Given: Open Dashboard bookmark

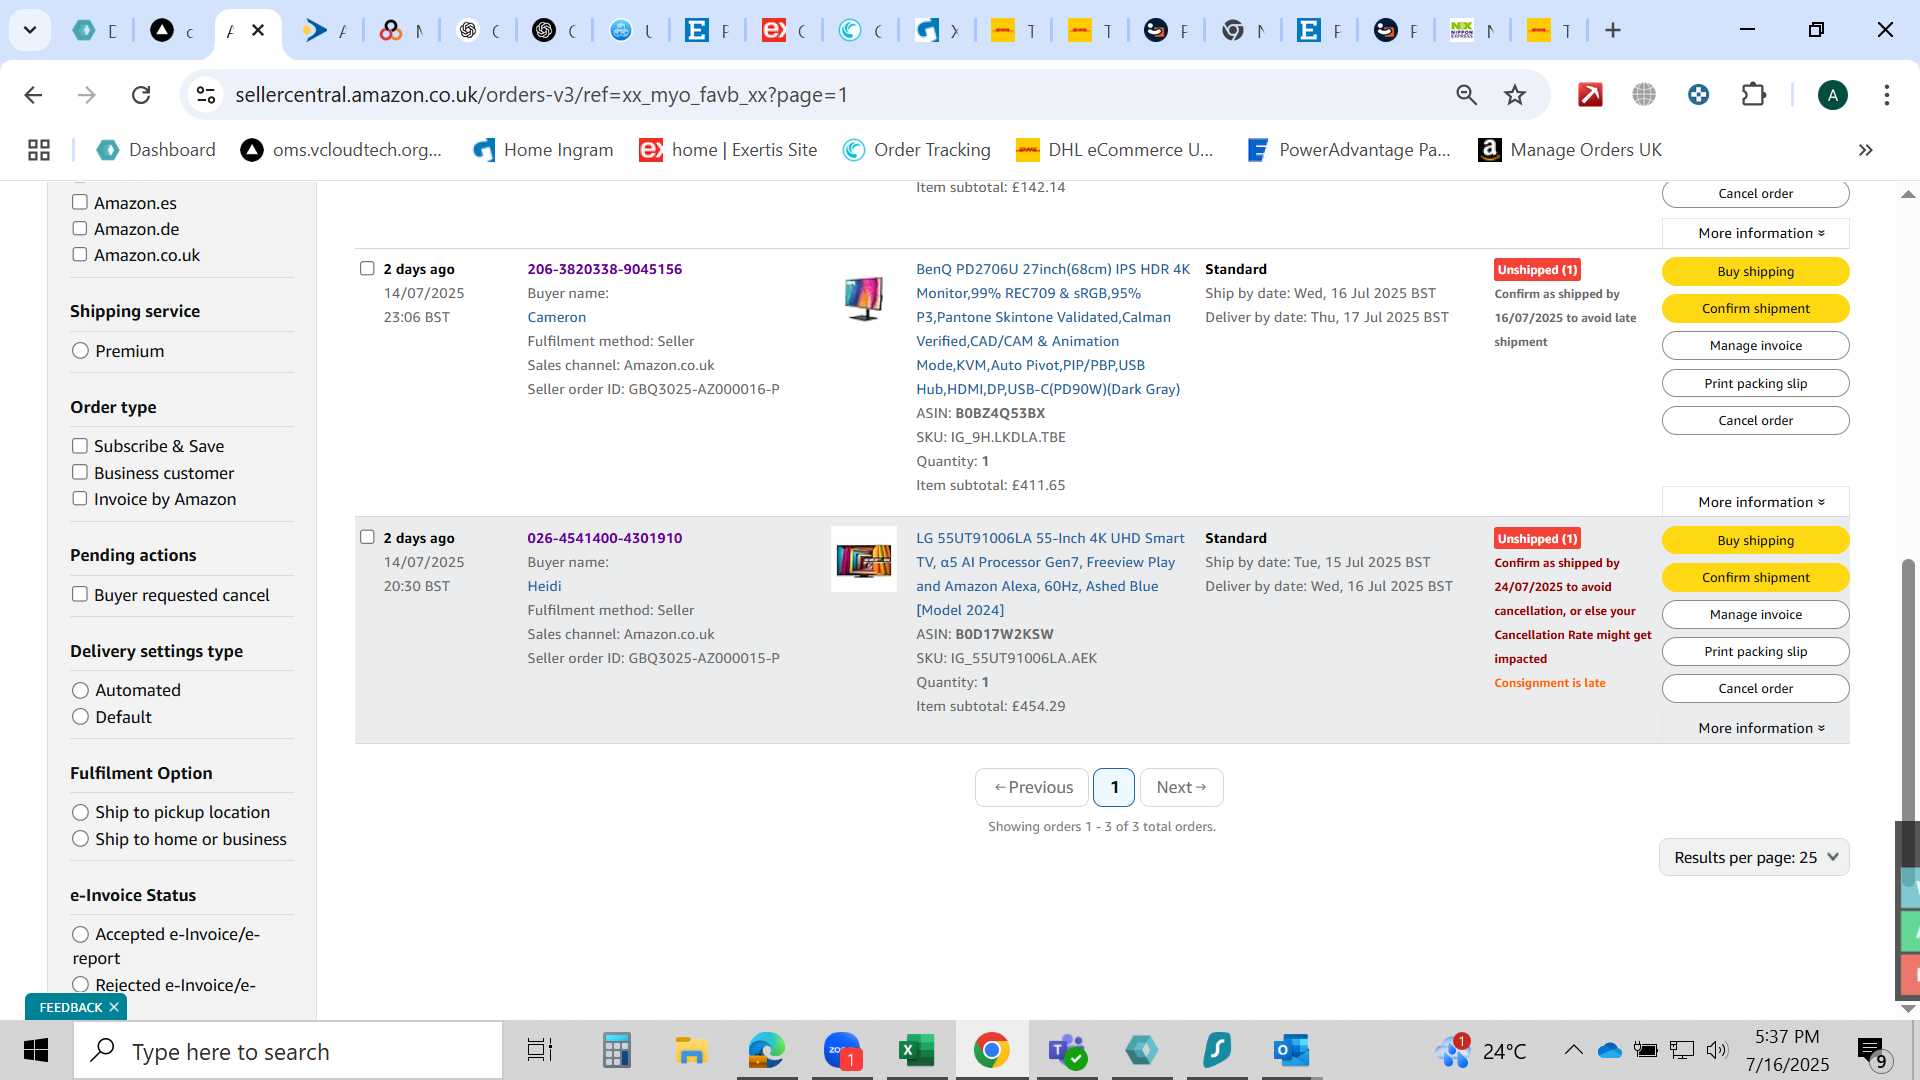Looking at the screenshot, I should [x=156, y=150].
